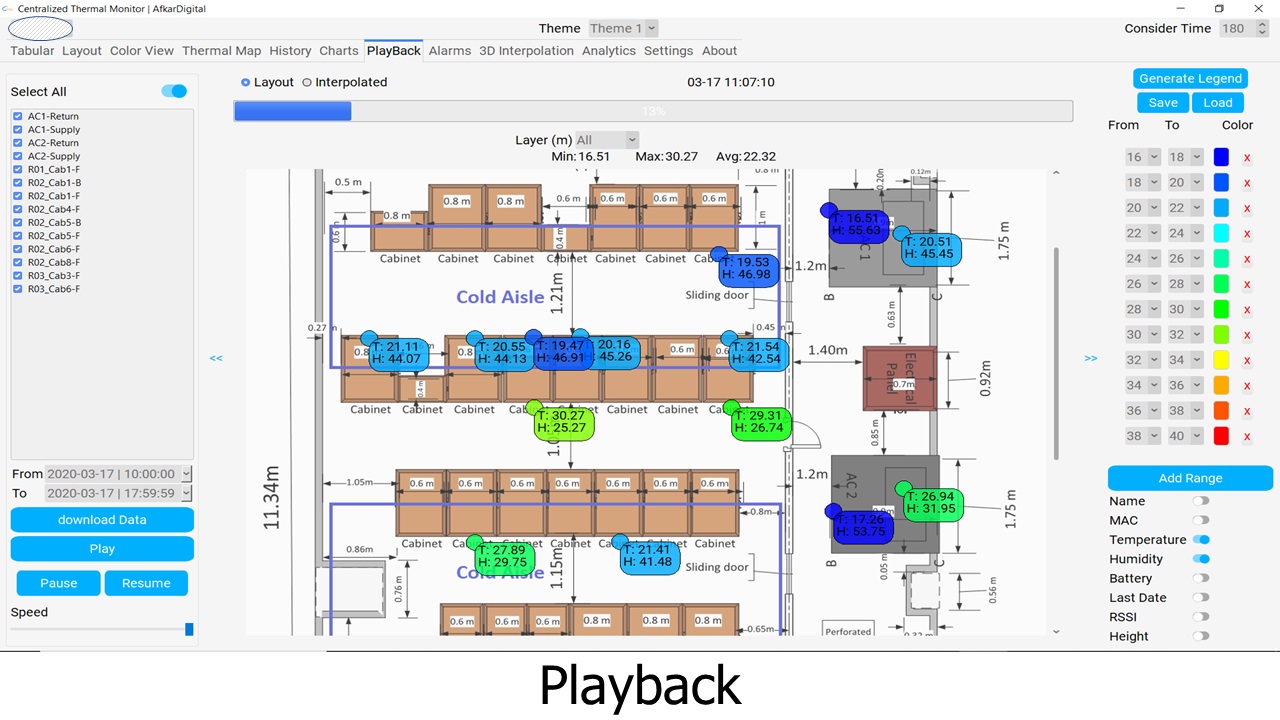Delete the 16 to 18 color range
Viewport: 1280px width, 720px height.
(x=1247, y=157)
